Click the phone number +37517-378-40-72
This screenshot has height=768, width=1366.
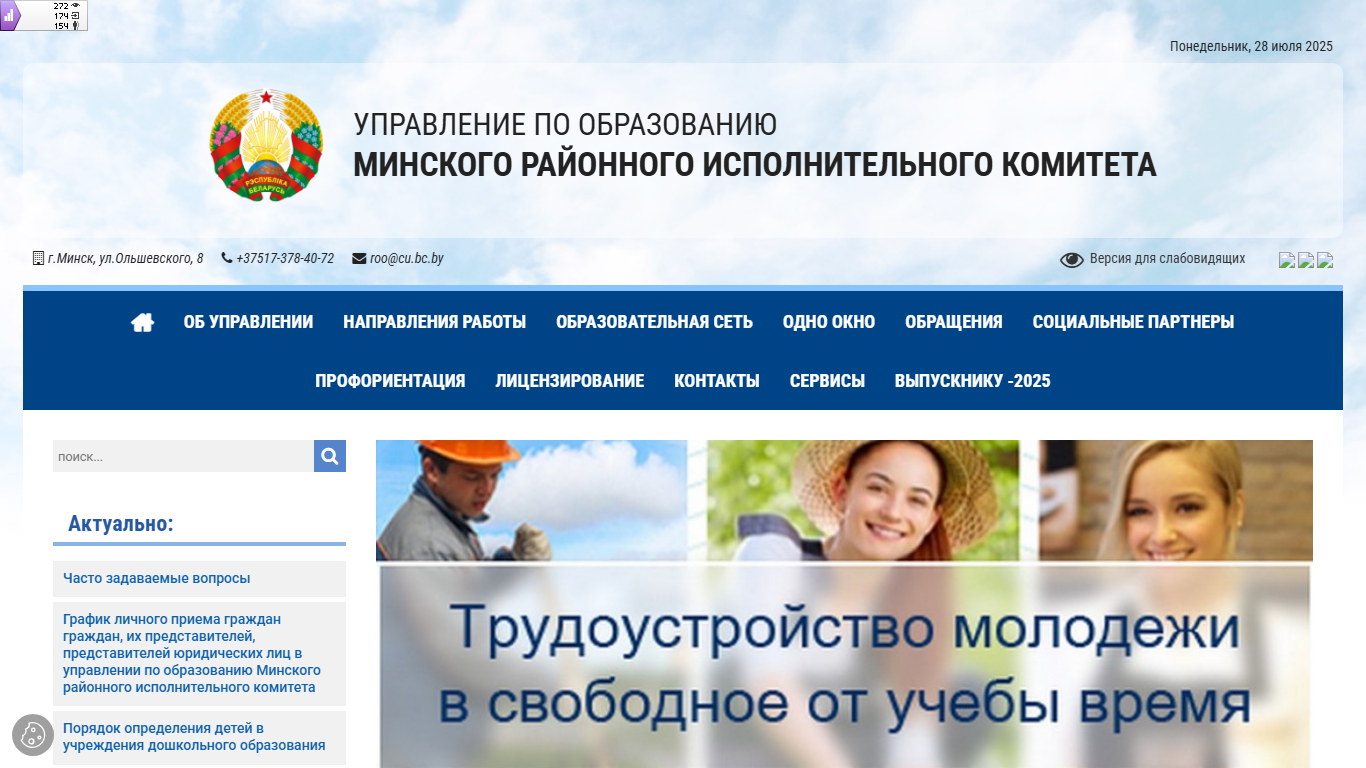tap(285, 258)
